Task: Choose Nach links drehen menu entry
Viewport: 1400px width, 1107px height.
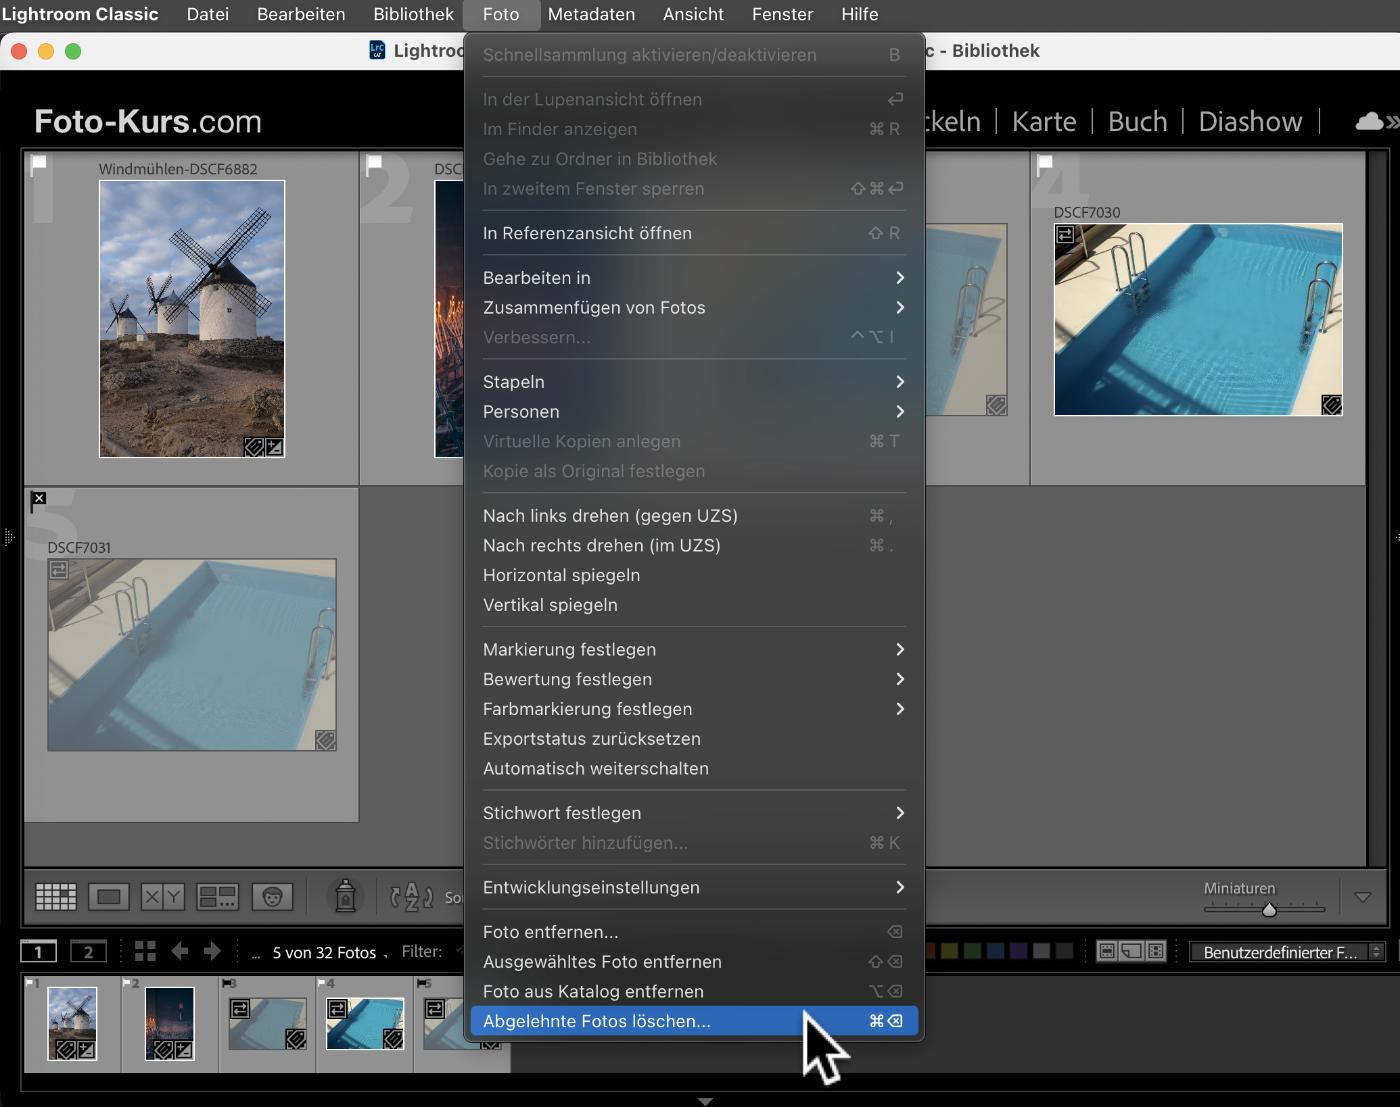Action: 694,516
